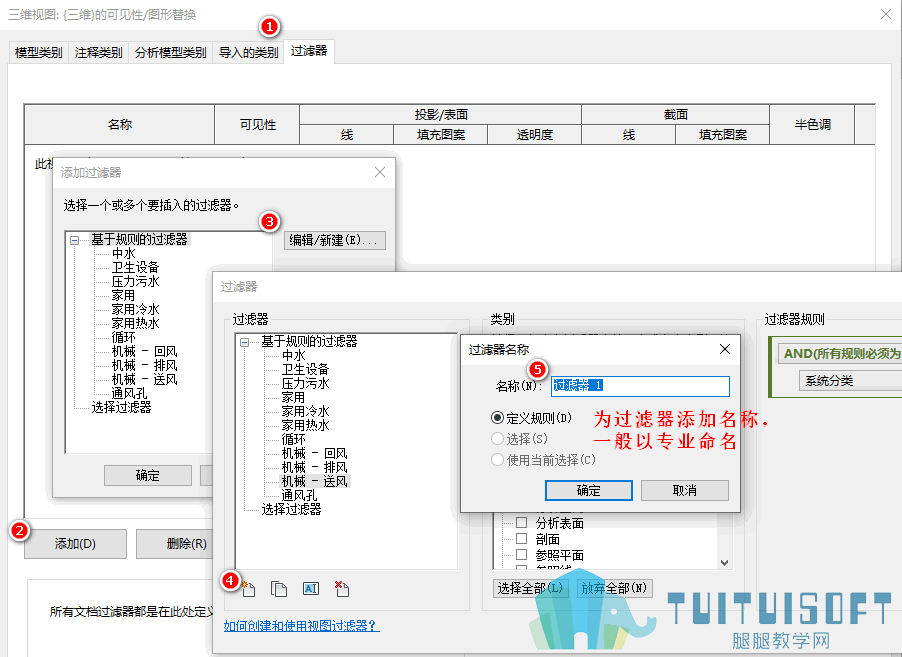Select 机械 - 回风 in 添加过滤器 list

[x=144, y=351]
